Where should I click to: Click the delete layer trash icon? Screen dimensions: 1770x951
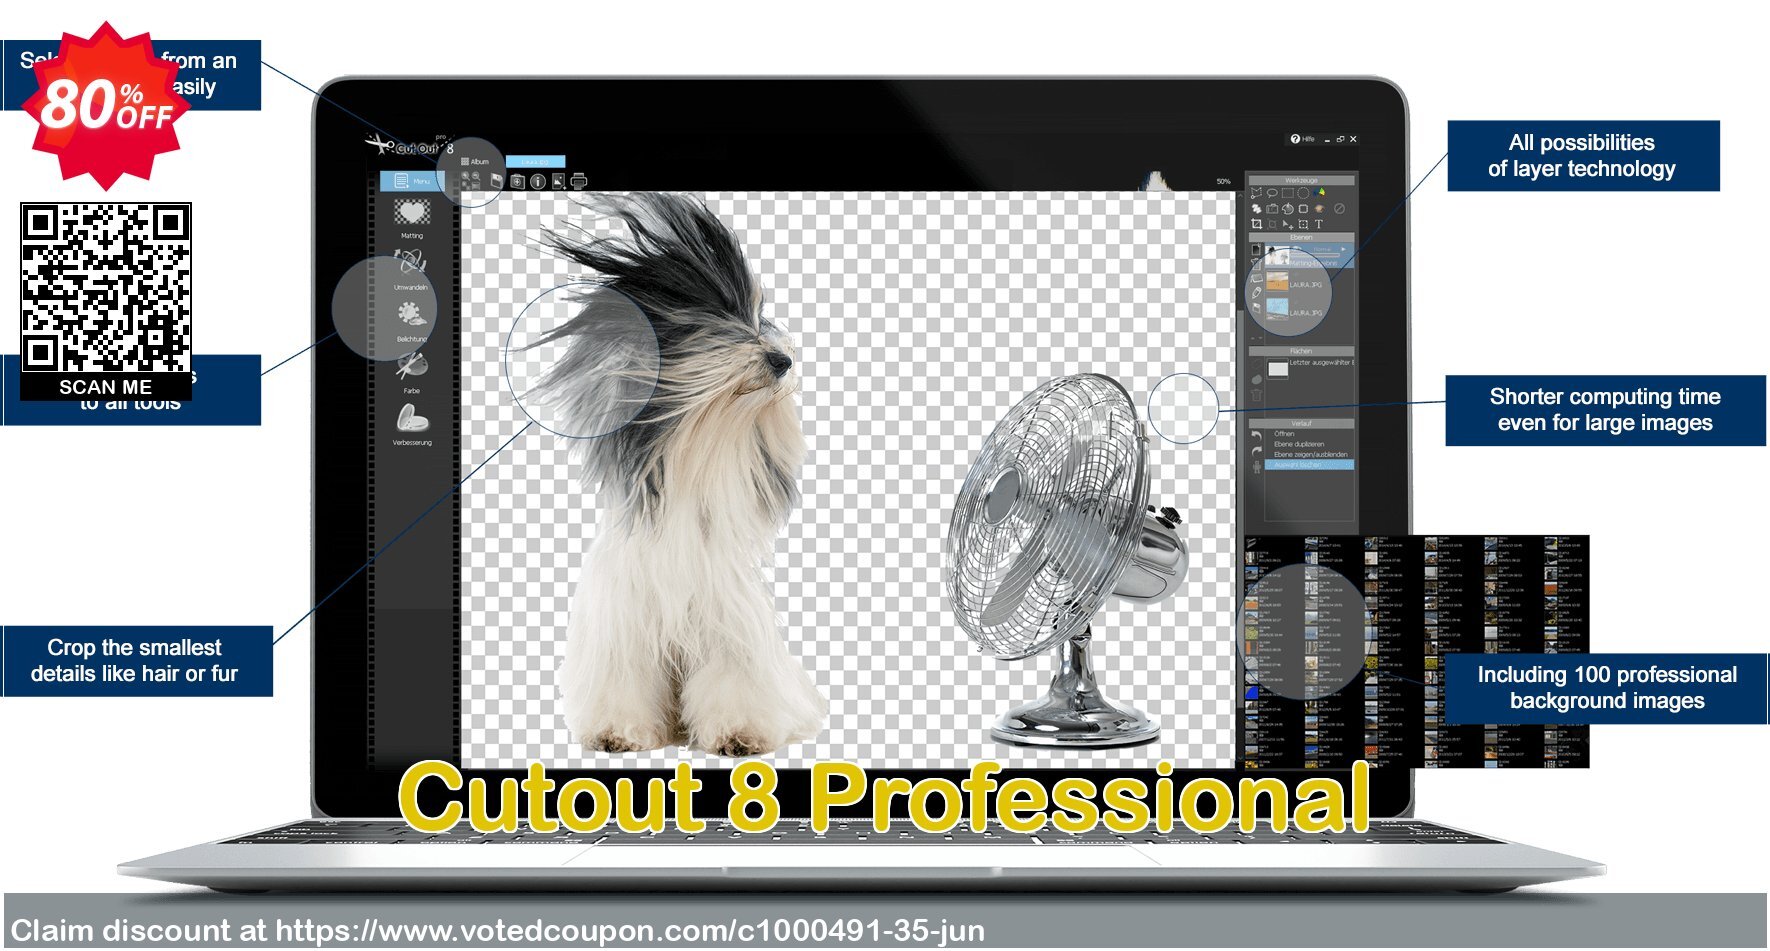point(1257,264)
